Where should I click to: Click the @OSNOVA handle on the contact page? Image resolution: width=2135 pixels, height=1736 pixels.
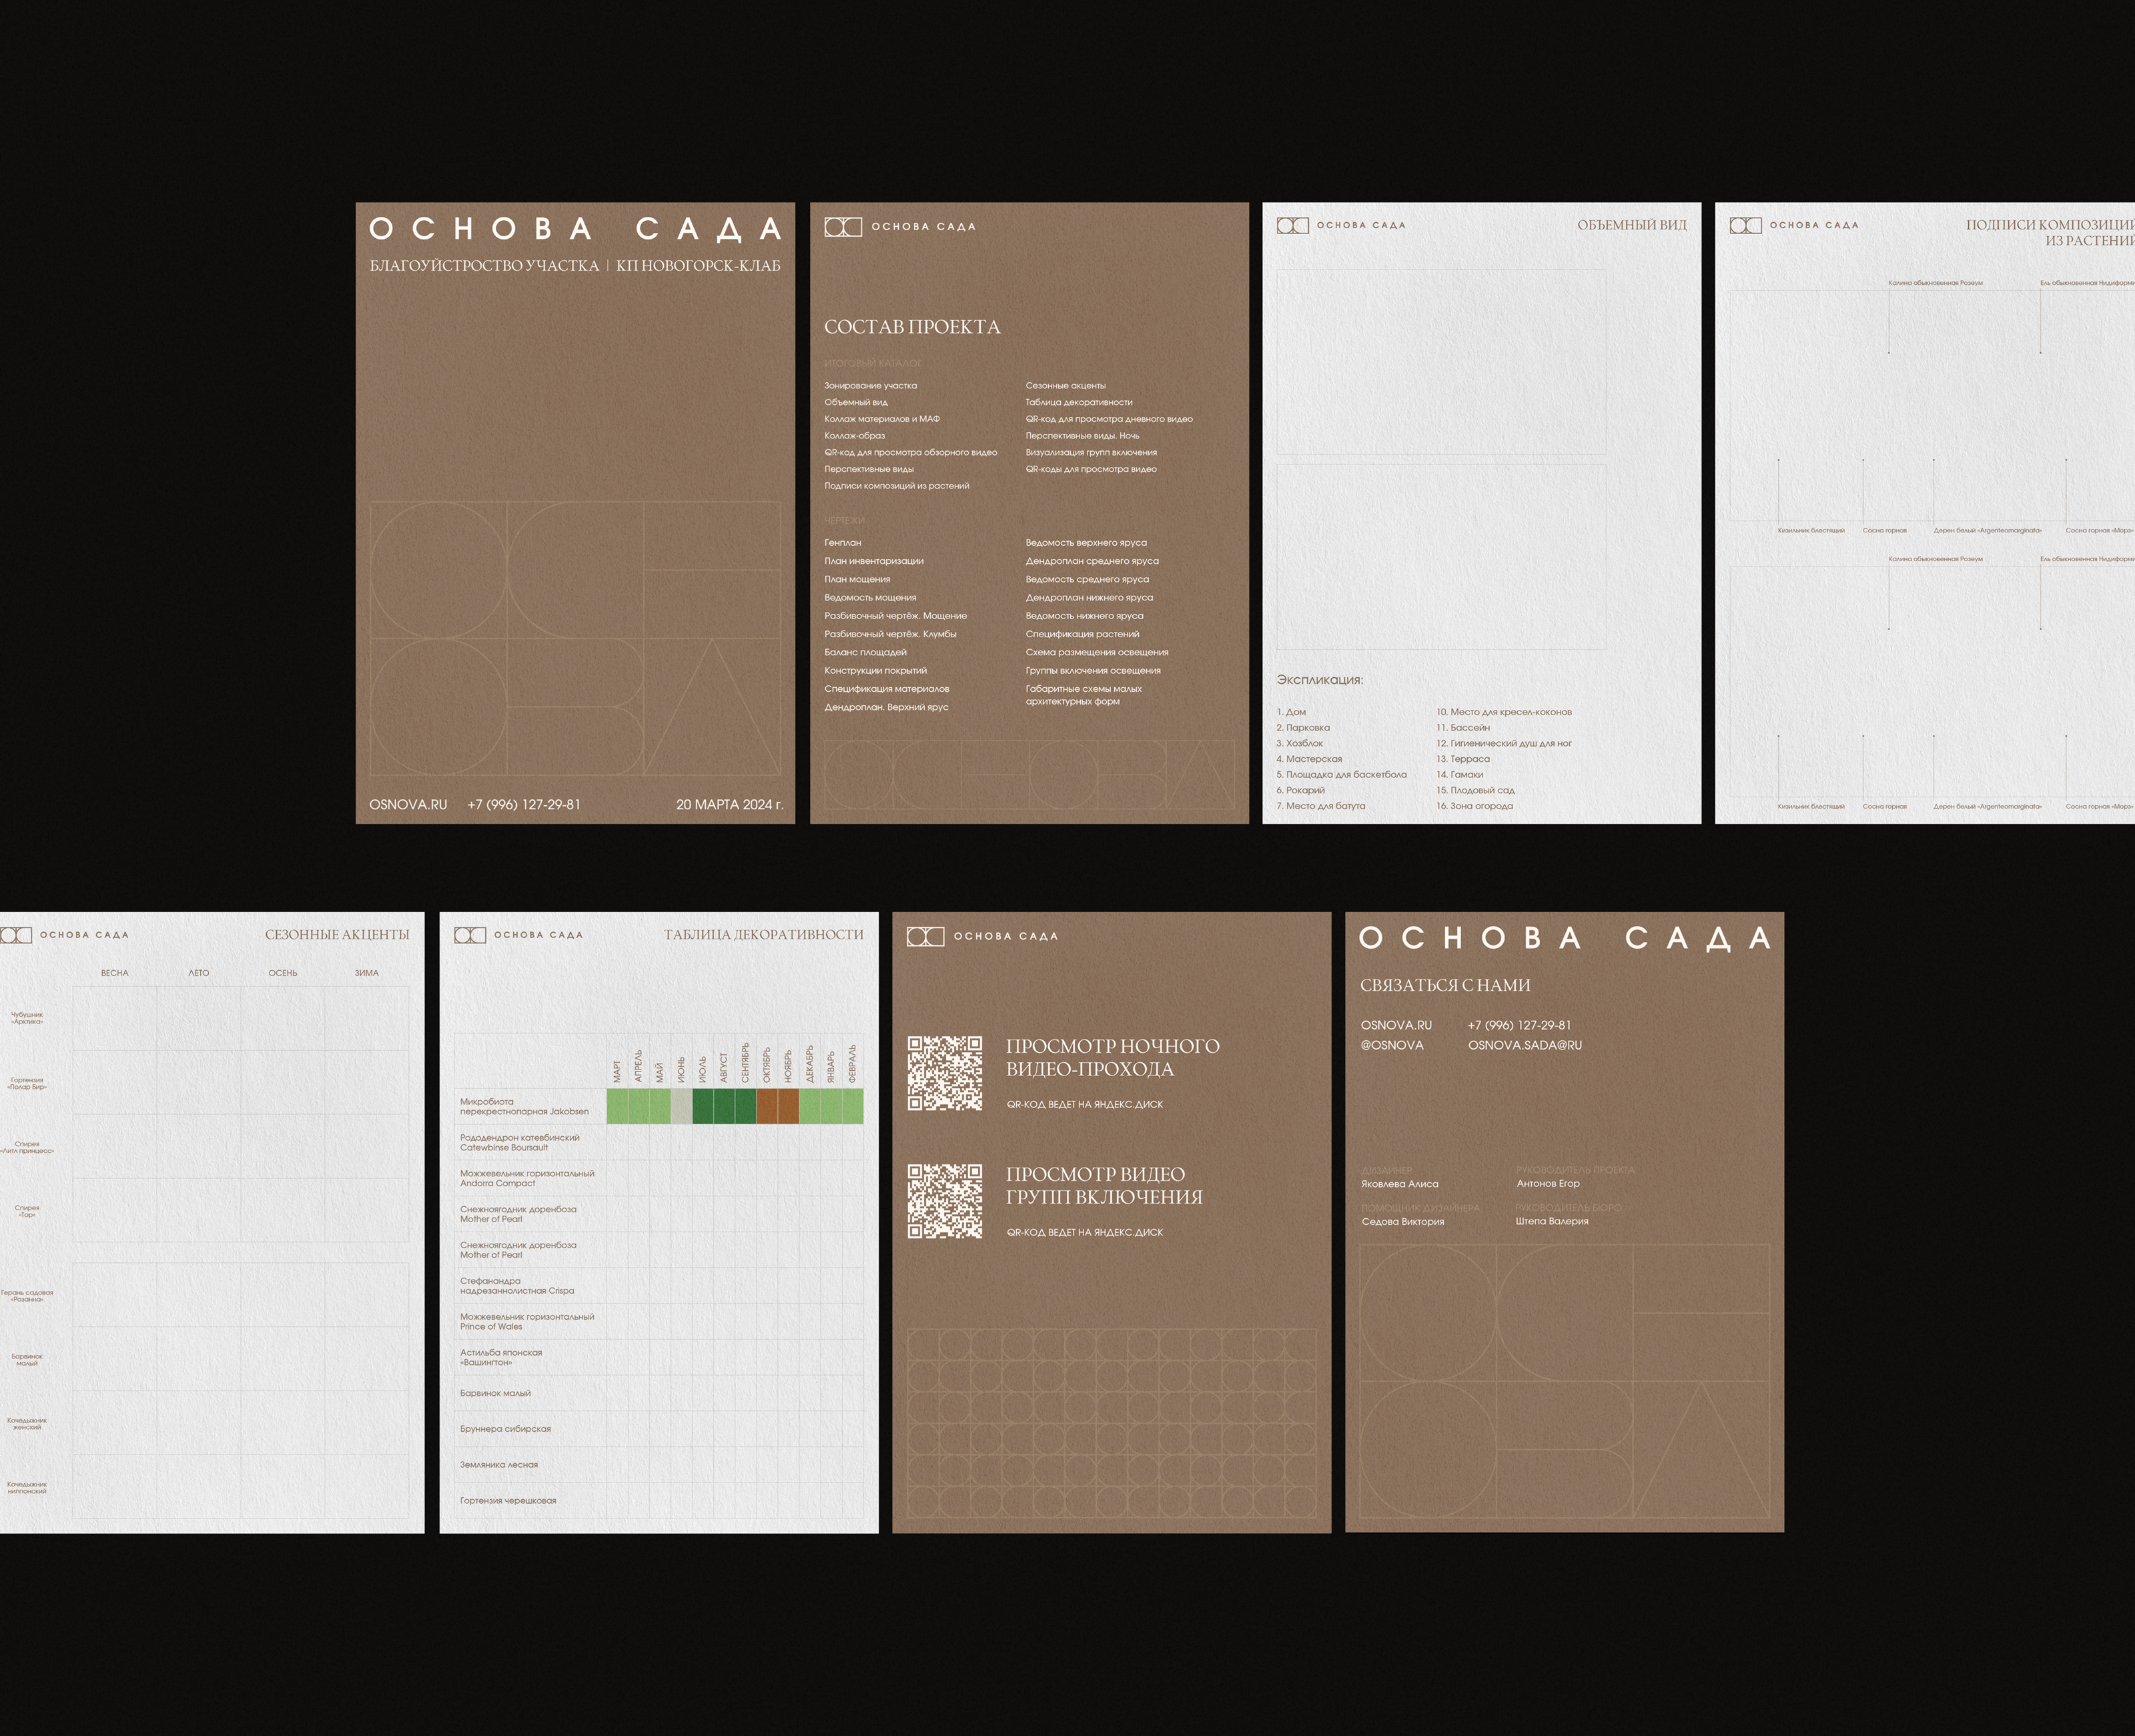pyautogui.click(x=1392, y=1045)
